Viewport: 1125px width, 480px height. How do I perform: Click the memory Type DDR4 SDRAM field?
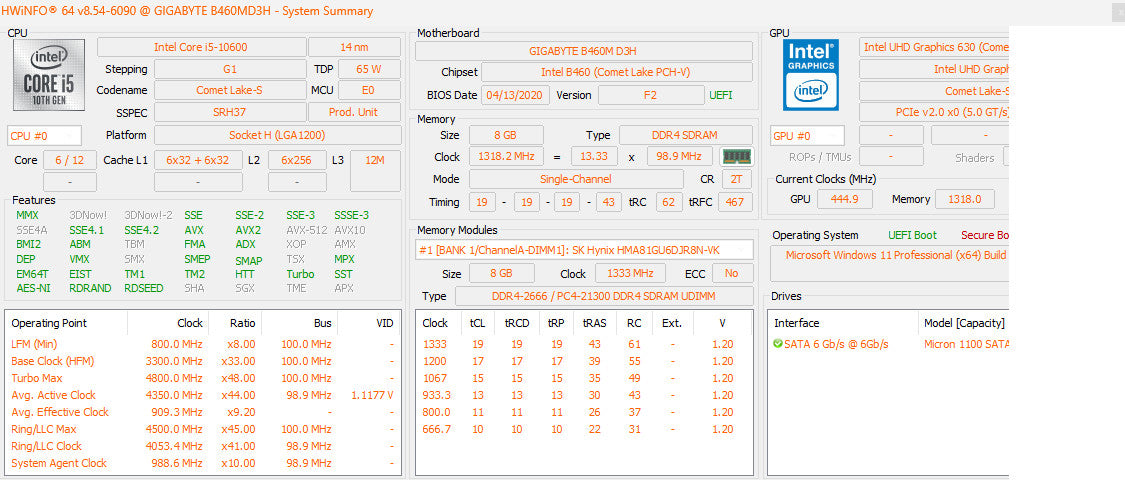click(x=686, y=136)
